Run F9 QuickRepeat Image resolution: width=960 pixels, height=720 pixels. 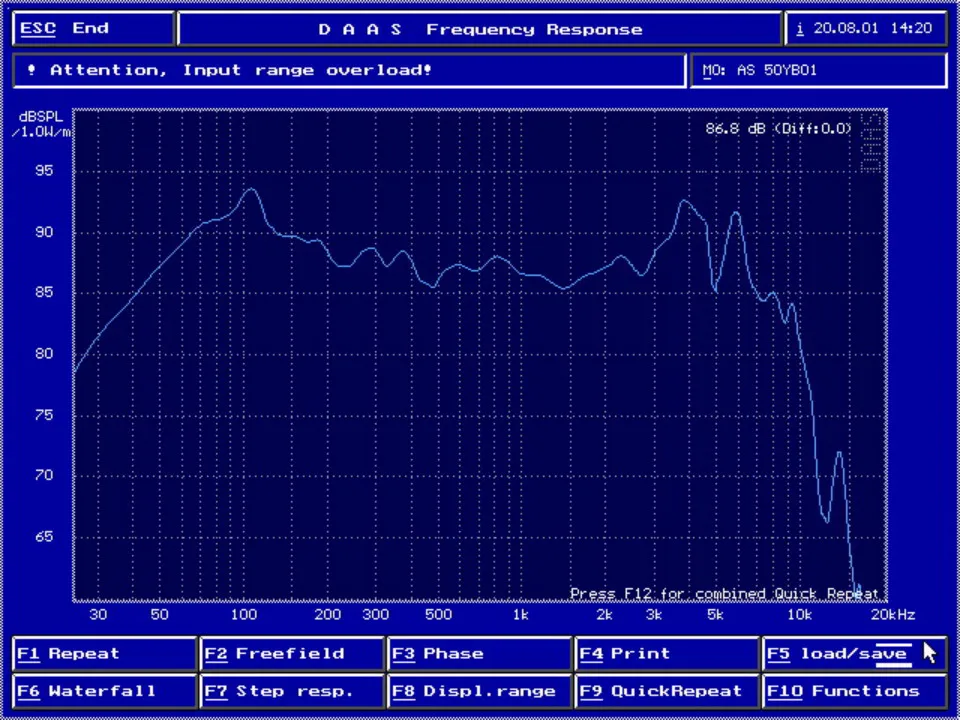[x=667, y=692]
